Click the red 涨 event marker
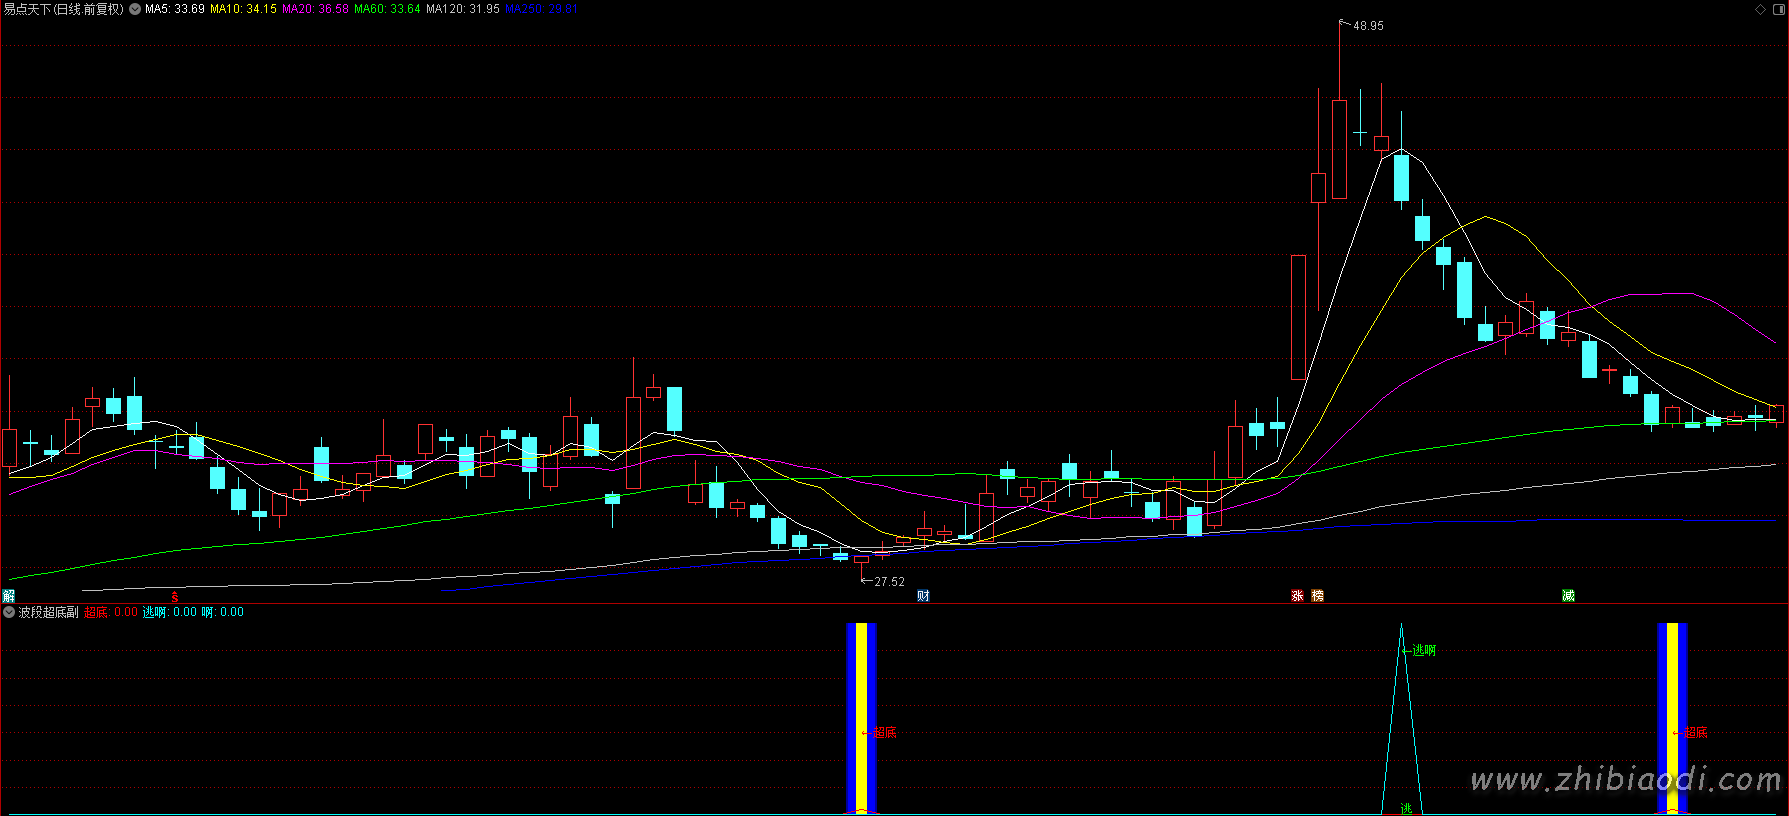This screenshot has width=1789, height=816. (1297, 596)
